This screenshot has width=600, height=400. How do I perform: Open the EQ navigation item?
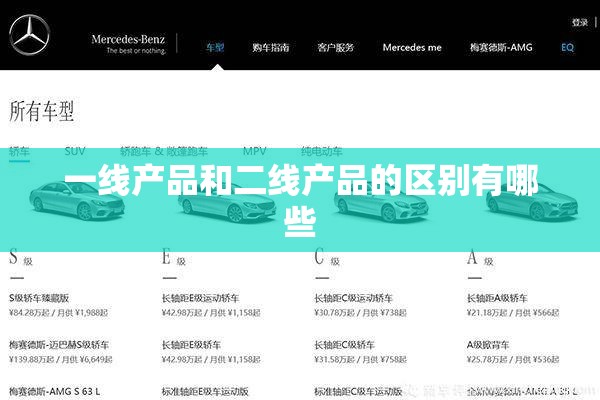click(x=567, y=47)
